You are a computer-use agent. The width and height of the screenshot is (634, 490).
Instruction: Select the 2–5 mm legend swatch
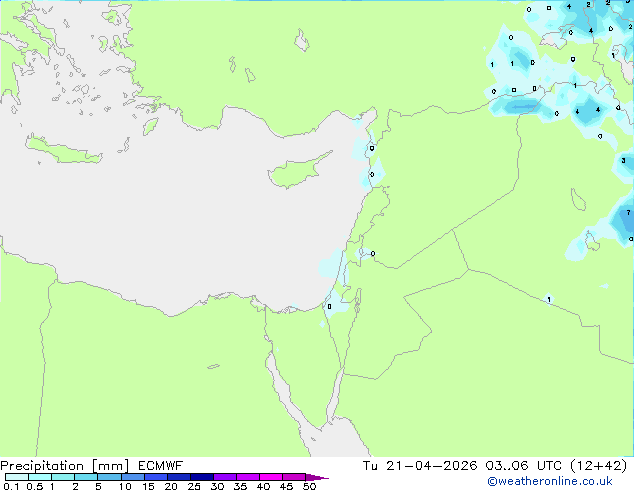coord(86,477)
